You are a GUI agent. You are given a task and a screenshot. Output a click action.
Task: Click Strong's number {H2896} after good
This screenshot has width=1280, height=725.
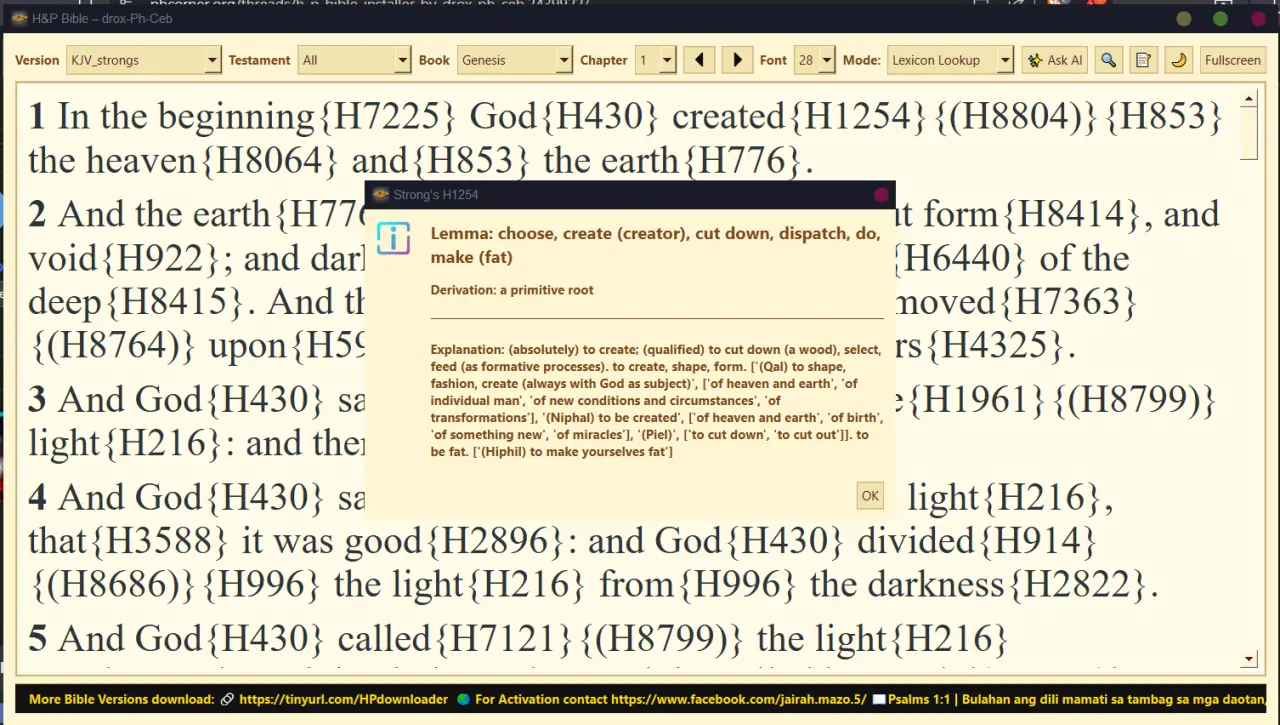point(496,541)
